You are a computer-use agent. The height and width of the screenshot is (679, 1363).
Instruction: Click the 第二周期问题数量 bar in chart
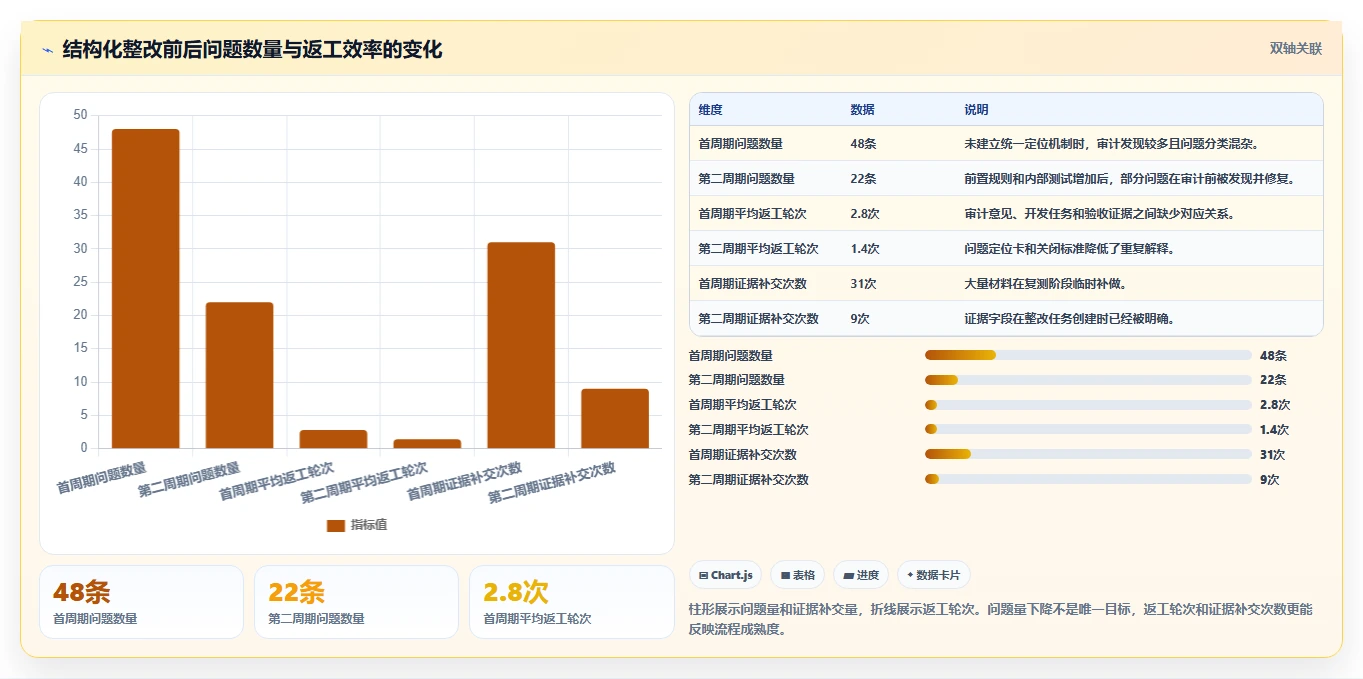(240, 375)
